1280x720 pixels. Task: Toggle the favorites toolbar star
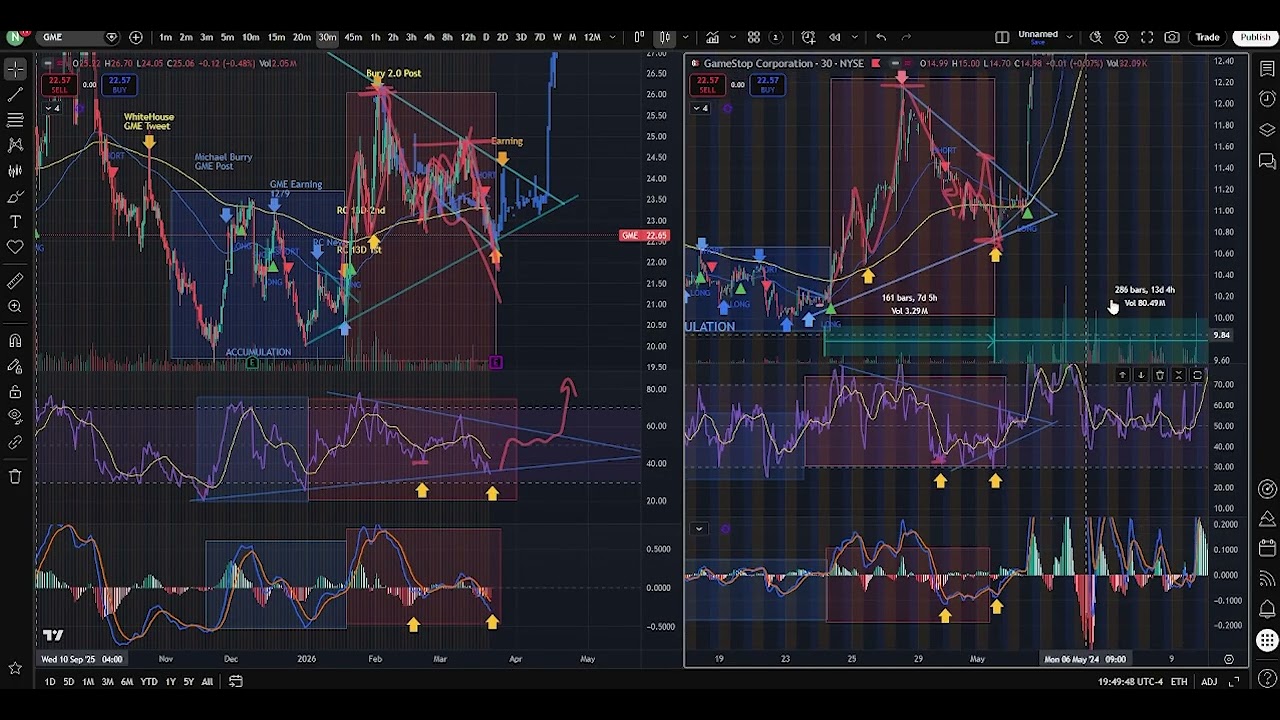pos(15,667)
